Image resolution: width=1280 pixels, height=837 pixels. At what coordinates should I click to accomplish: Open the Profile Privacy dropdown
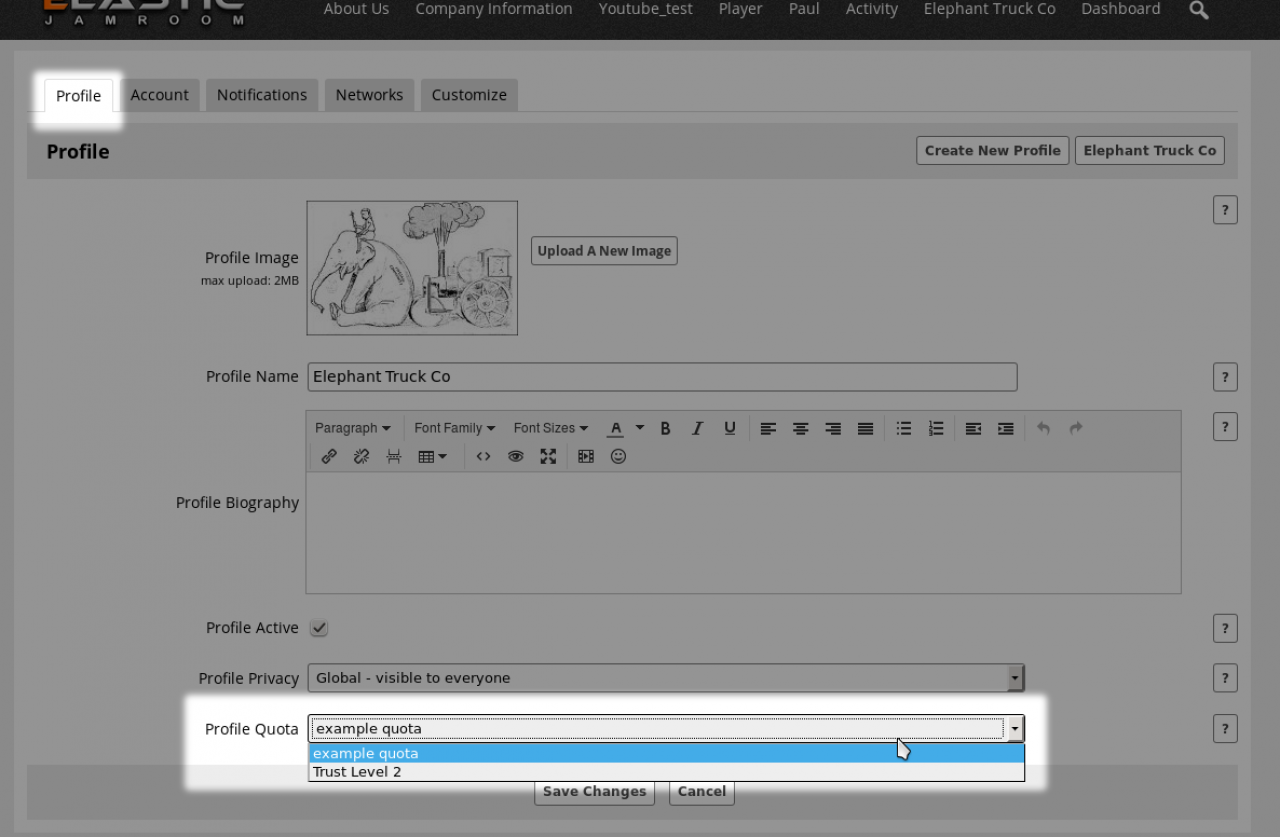tap(665, 678)
